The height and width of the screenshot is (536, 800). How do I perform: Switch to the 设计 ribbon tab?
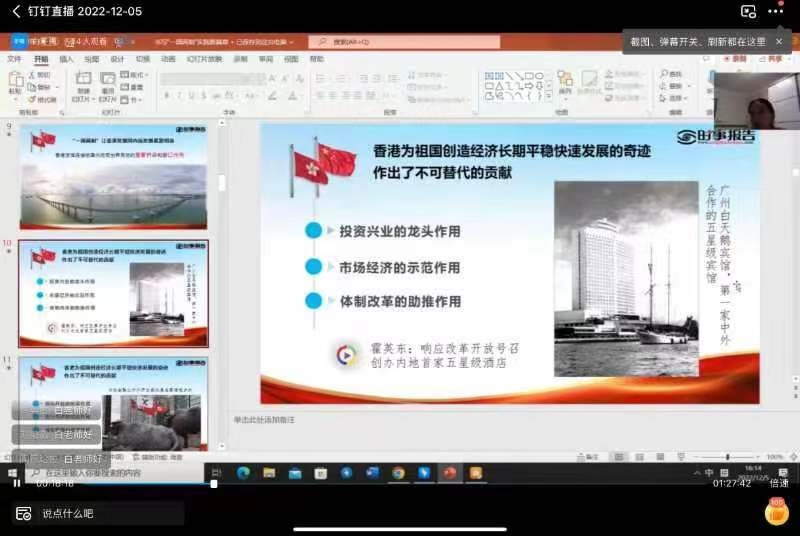click(117, 59)
